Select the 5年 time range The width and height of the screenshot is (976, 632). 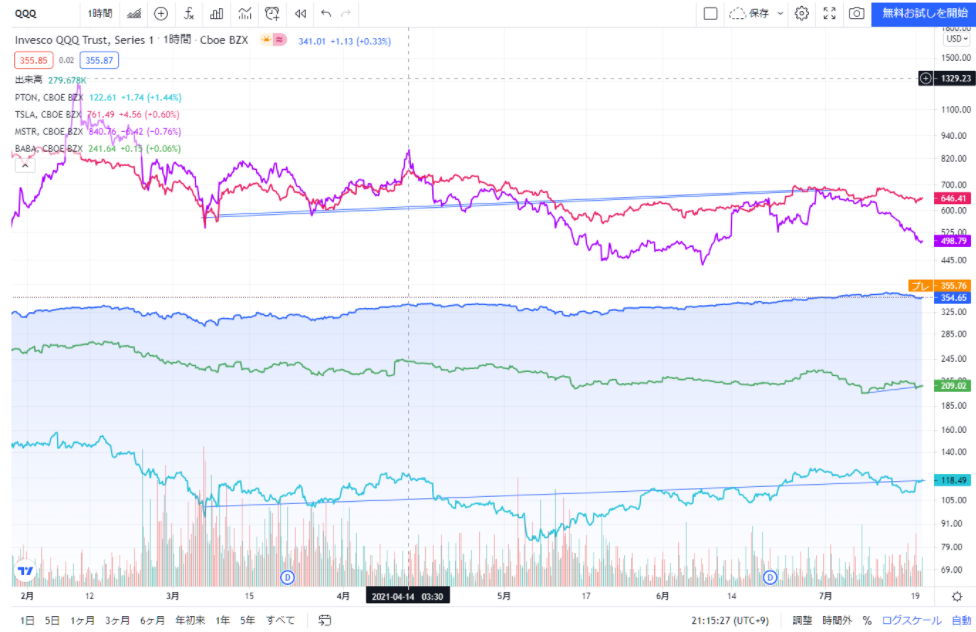pos(248,620)
